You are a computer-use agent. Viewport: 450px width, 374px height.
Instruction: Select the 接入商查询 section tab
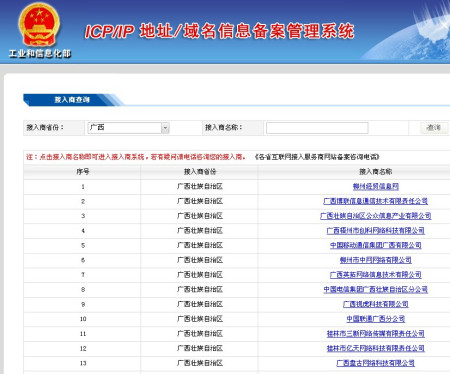pos(72,100)
